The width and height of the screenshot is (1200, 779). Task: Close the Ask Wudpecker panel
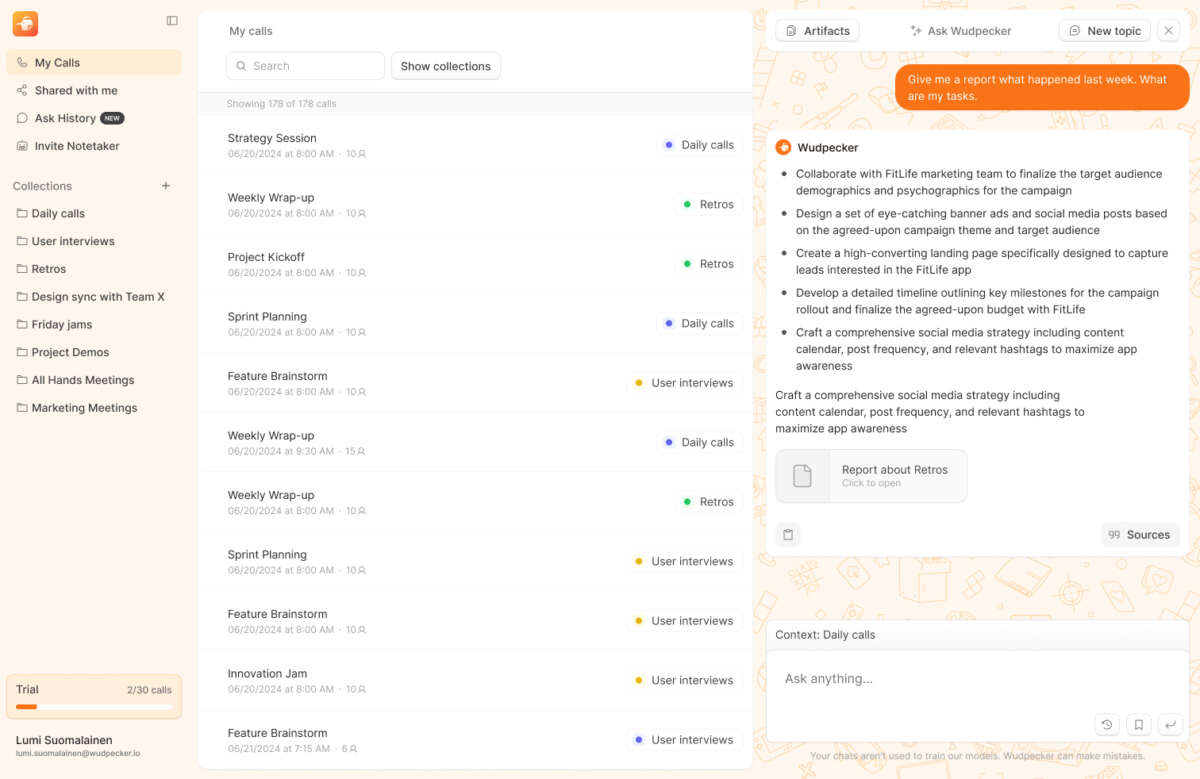point(1168,31)
